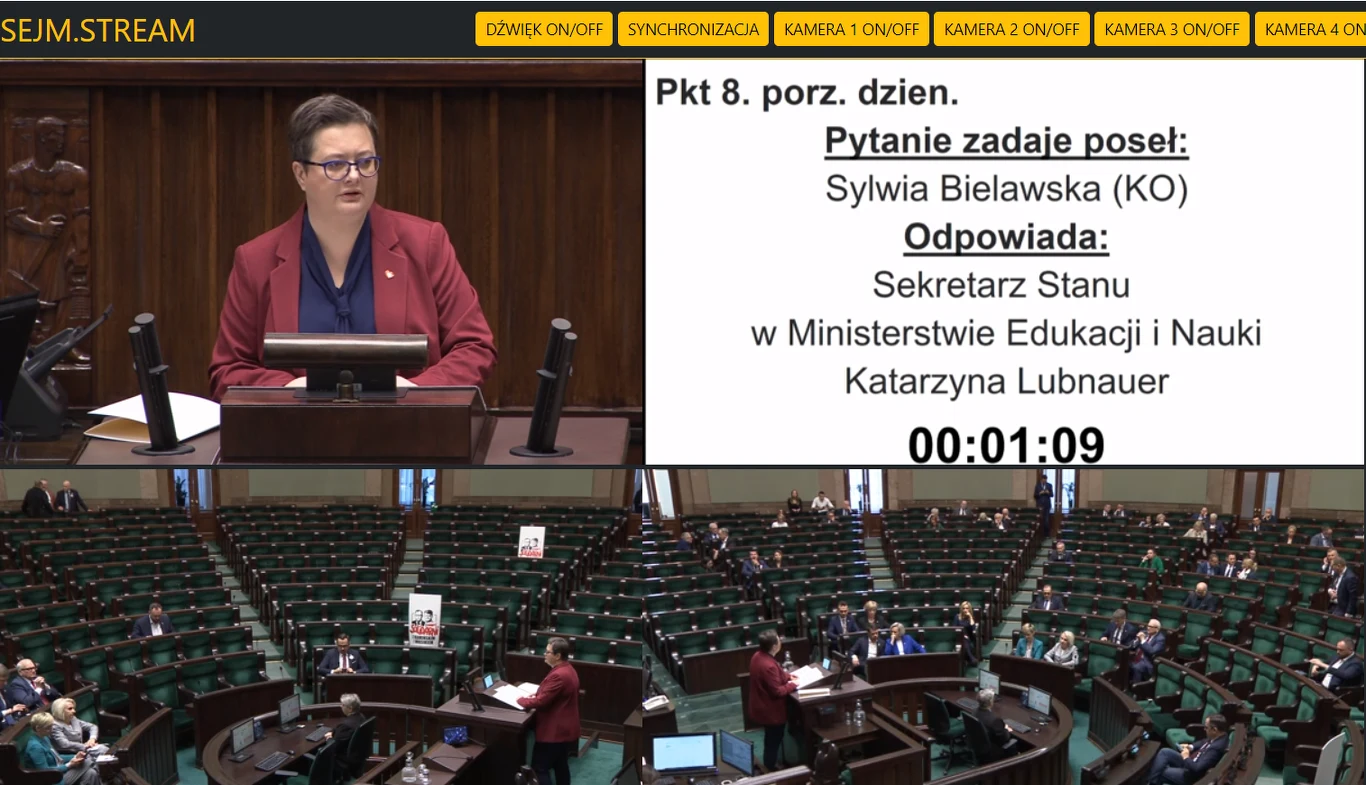Select the Sylwia Bielawska (KO) name text

[x=1005, y=186]
